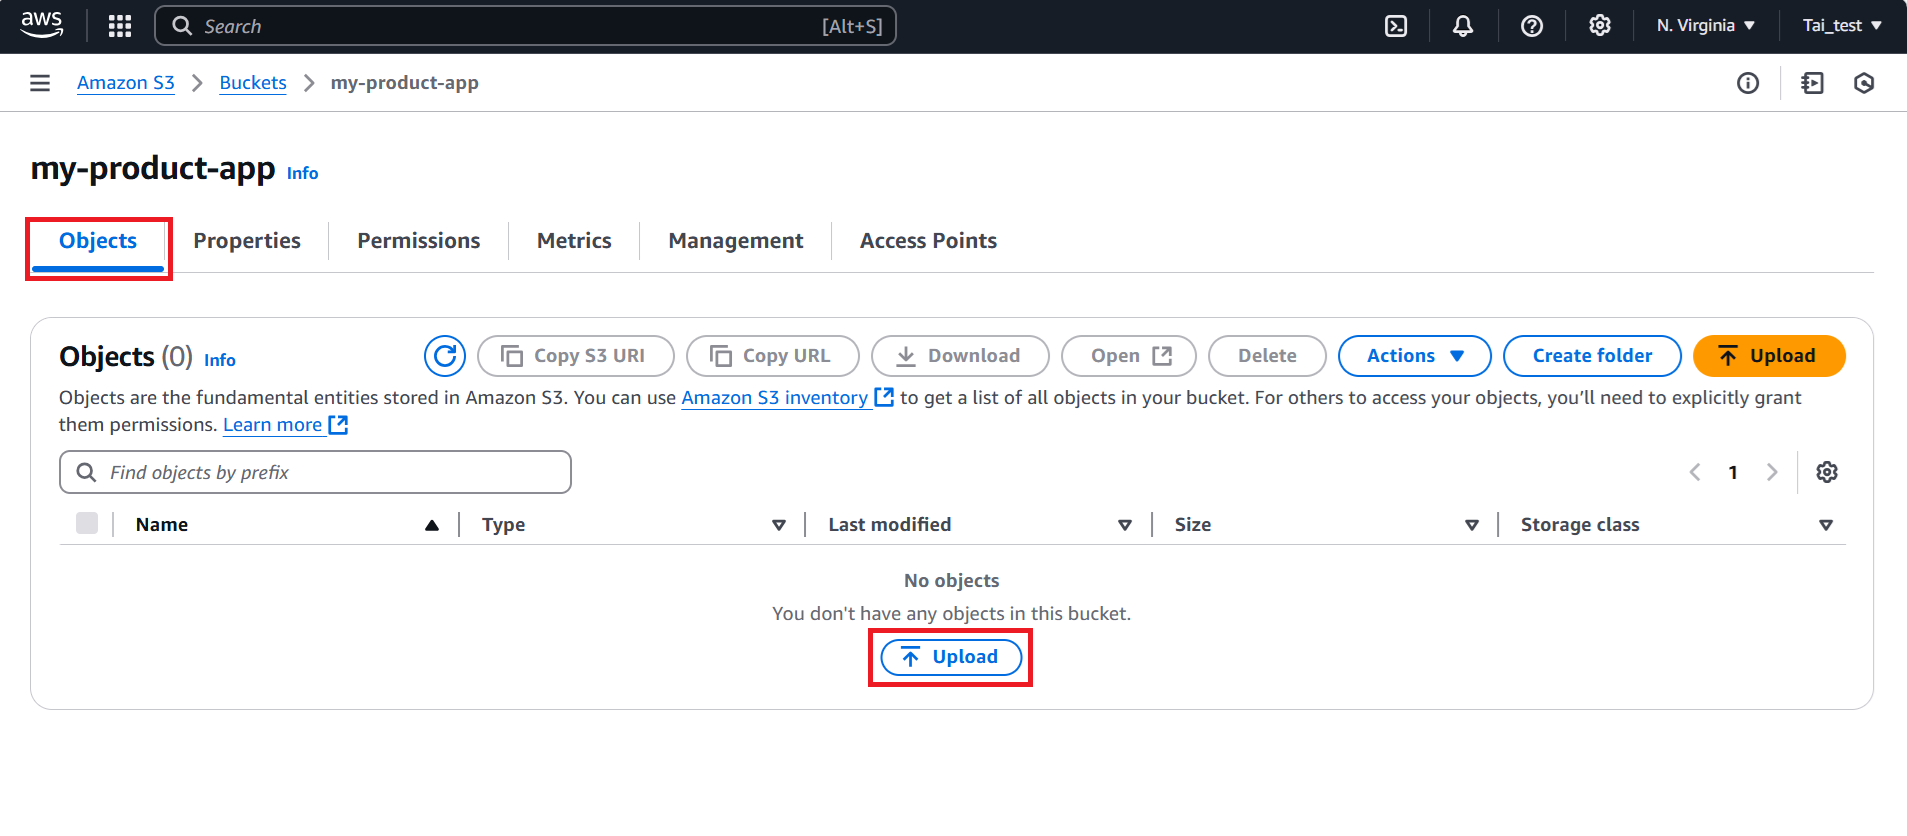Click the orange Upload button
The width and height of the screenshot is (1907, 836).
[x=1769, y=356]
